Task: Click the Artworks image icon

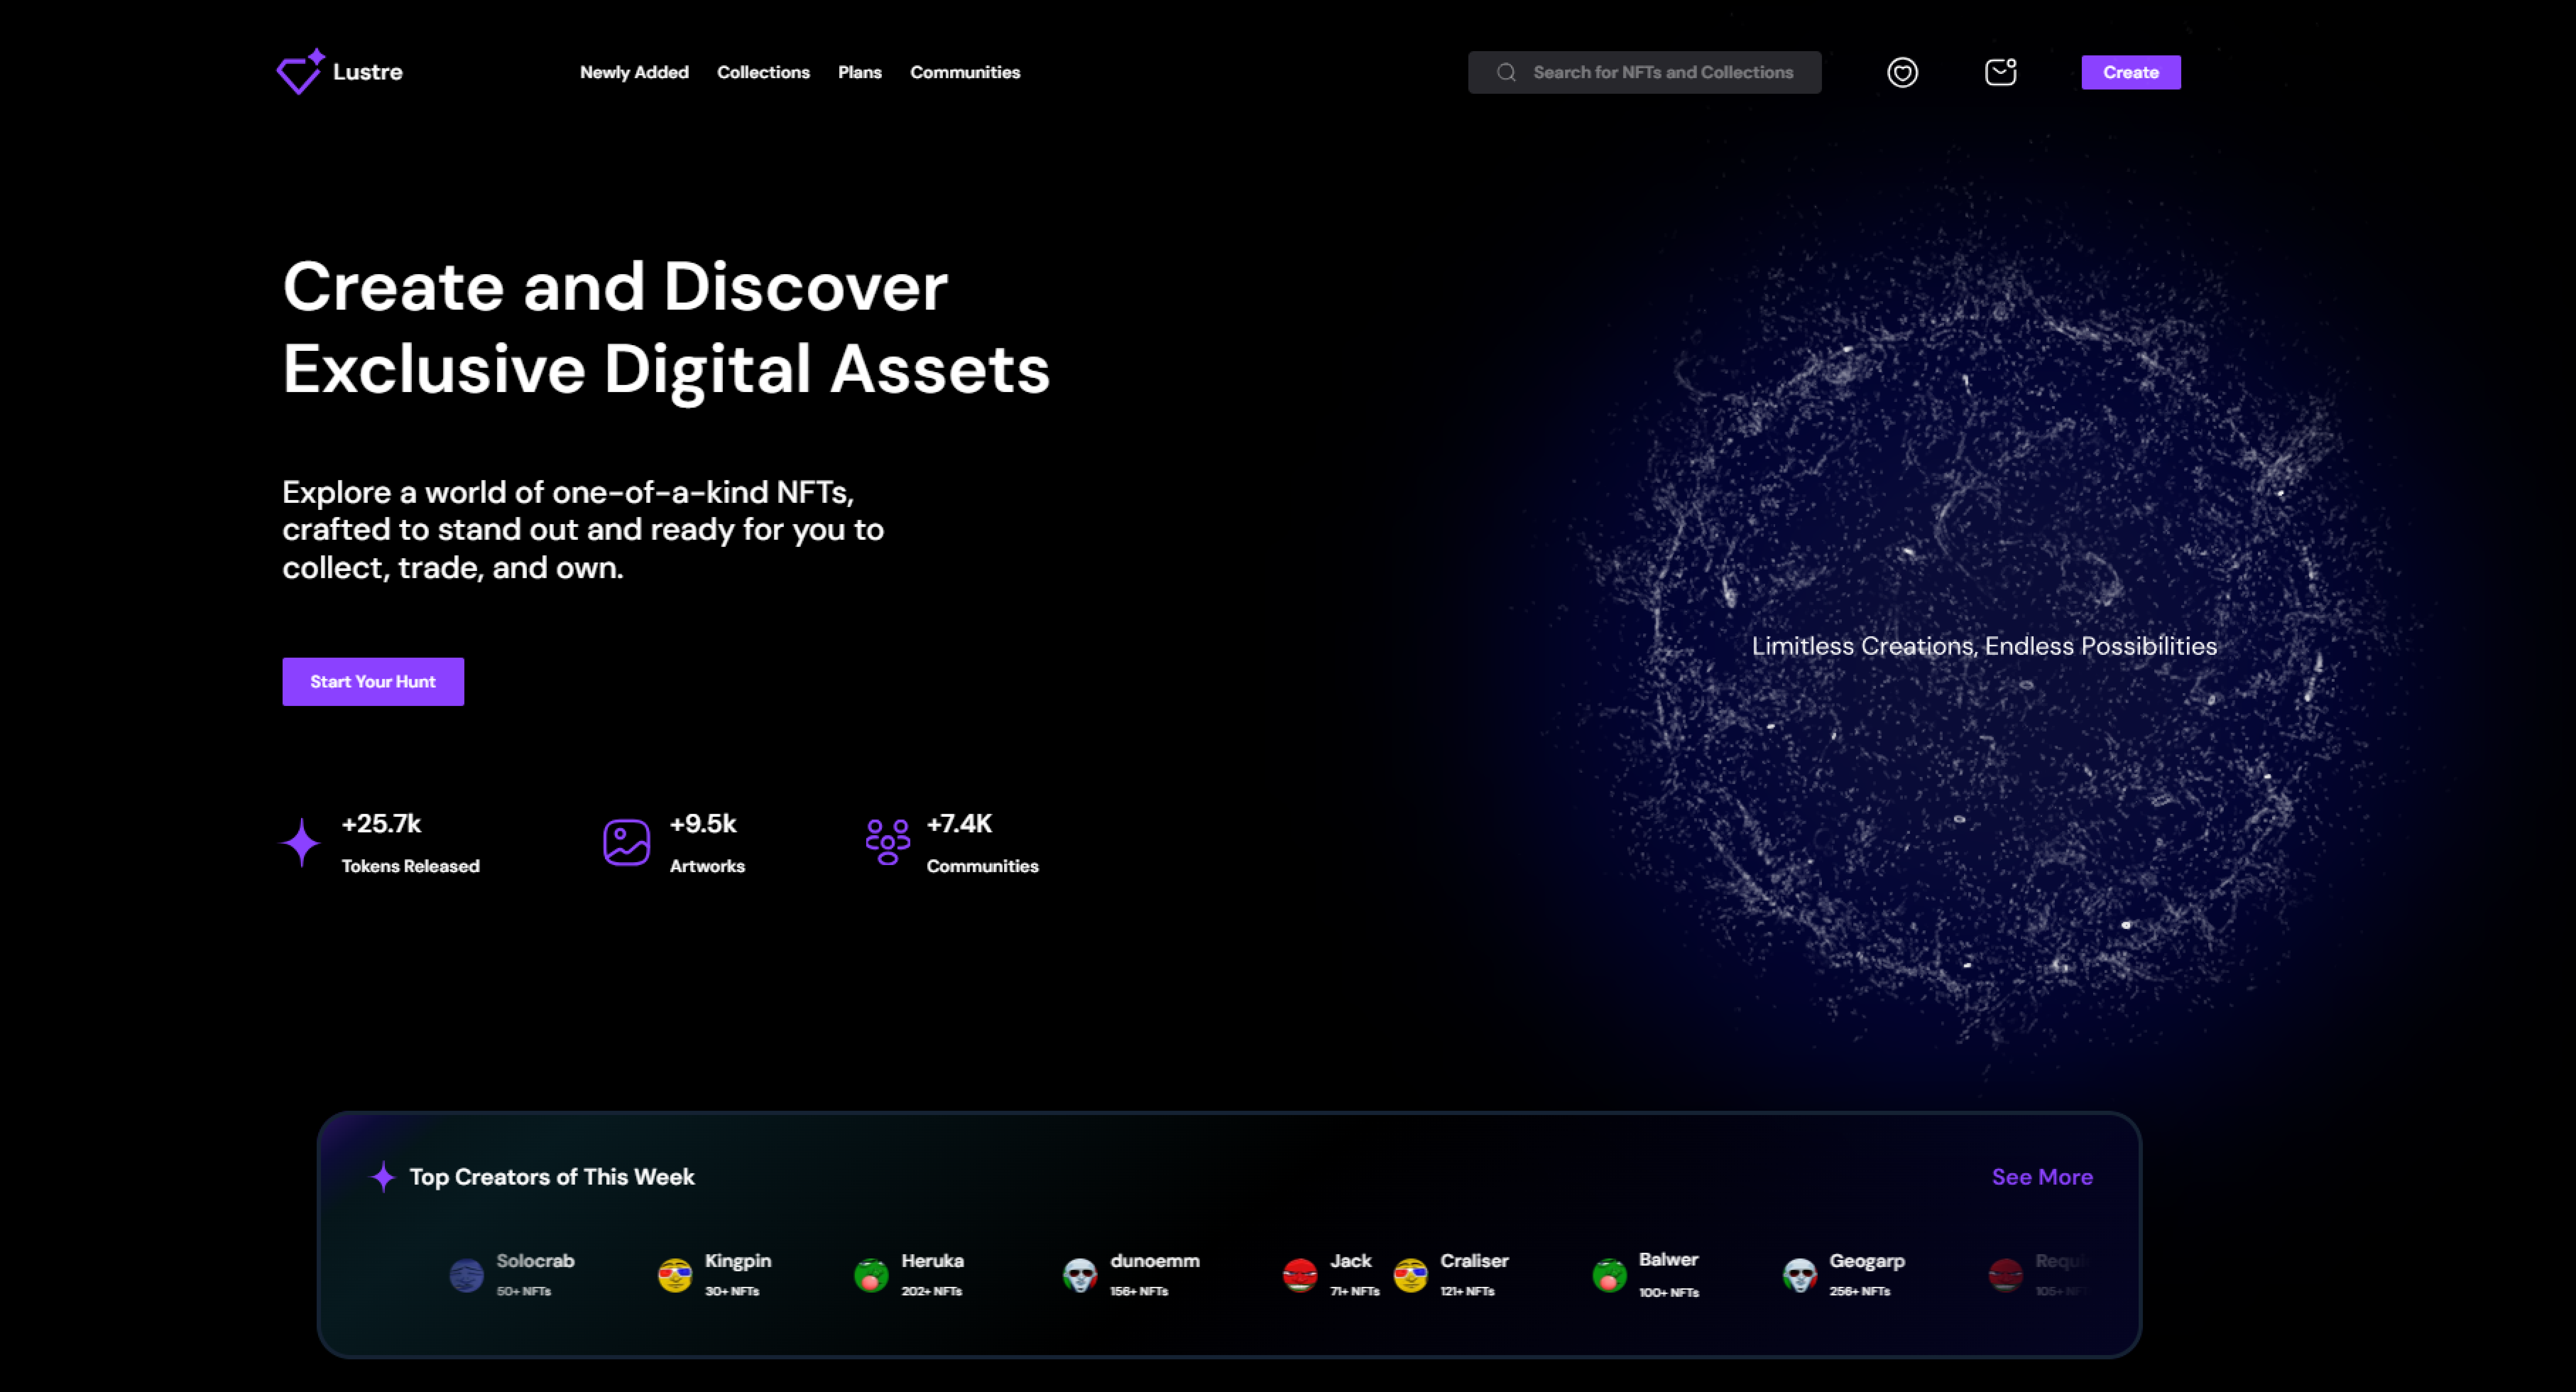Action: point(626,843)
